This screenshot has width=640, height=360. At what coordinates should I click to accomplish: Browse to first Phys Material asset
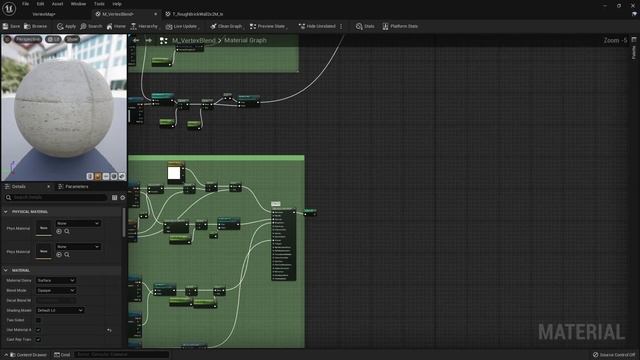[x=67, y=231]
